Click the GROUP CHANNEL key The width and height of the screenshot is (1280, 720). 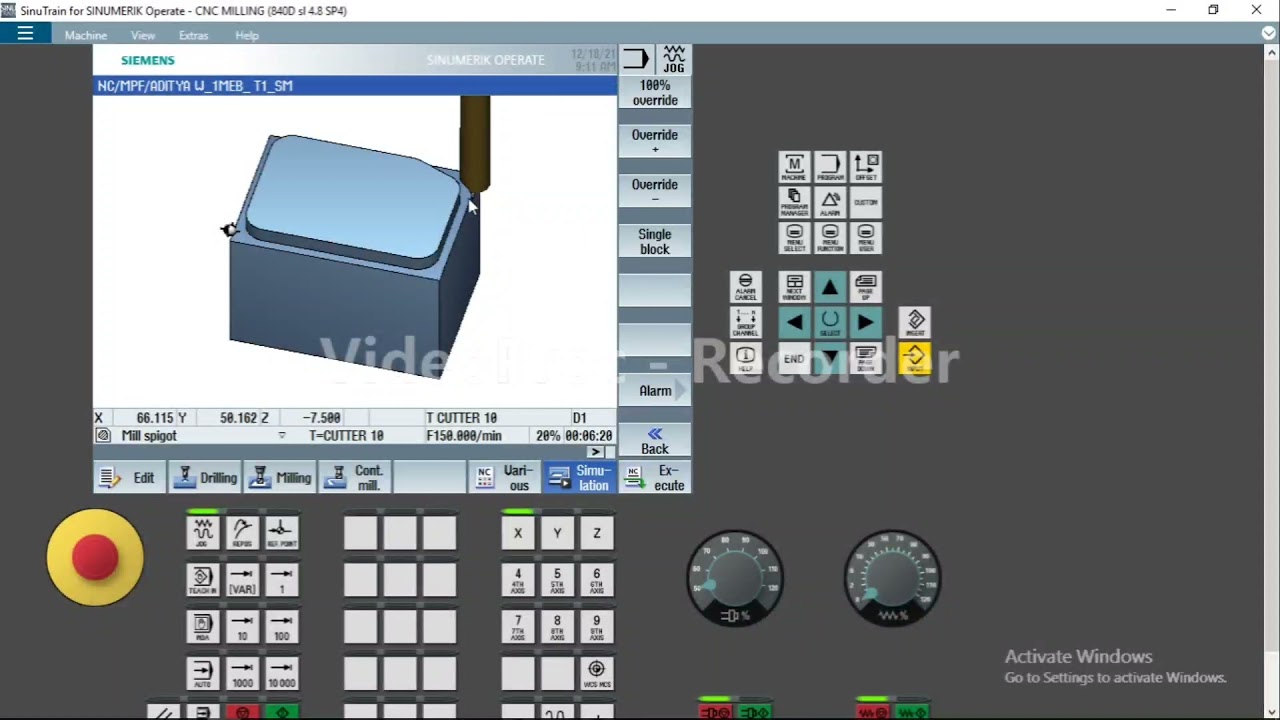click(745, 322)
